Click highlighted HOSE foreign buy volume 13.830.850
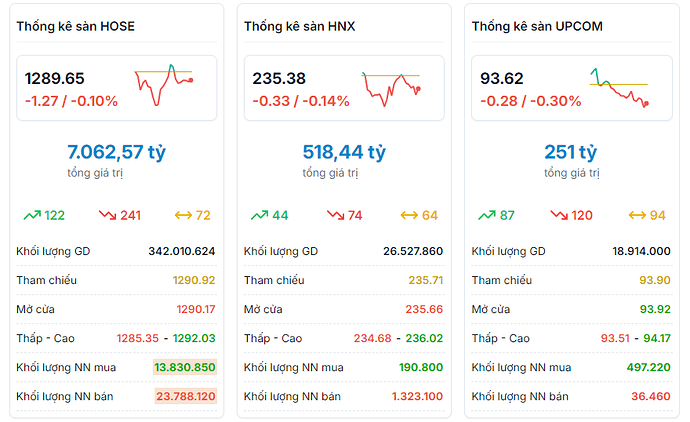This screenshot has height=422, width=690. 184,368
